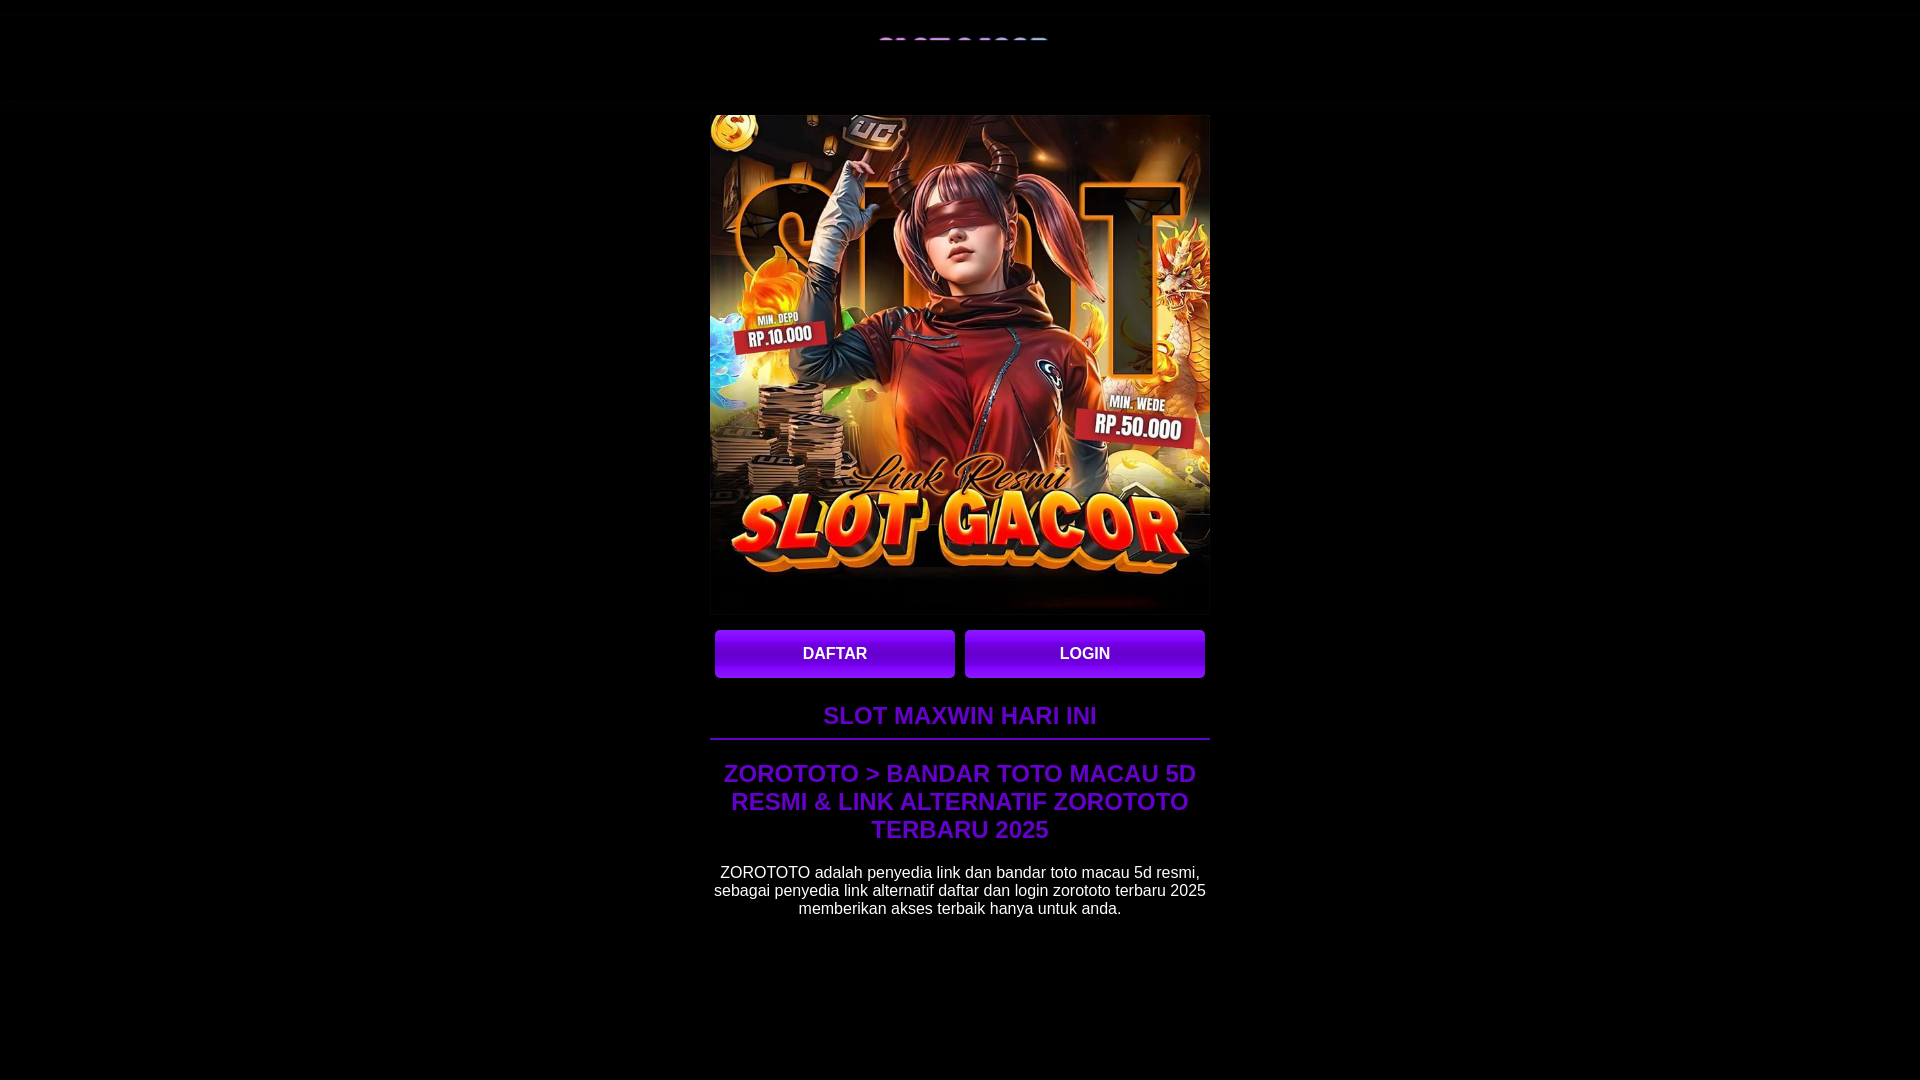The width and height of the screenshot is (1920, 1080).
Task: Click the gold coin in the banner's corner
Action: click(x=733, y=132)
